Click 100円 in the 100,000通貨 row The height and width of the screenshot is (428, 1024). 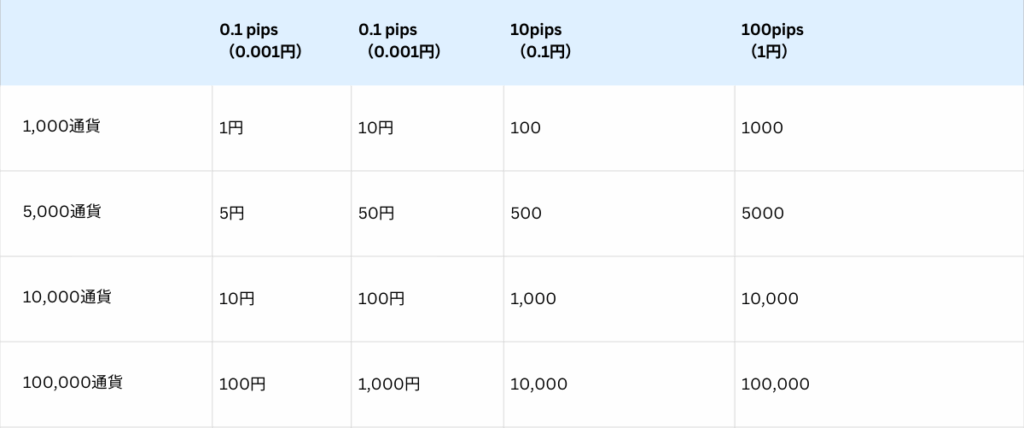click(x=241, y=384)
